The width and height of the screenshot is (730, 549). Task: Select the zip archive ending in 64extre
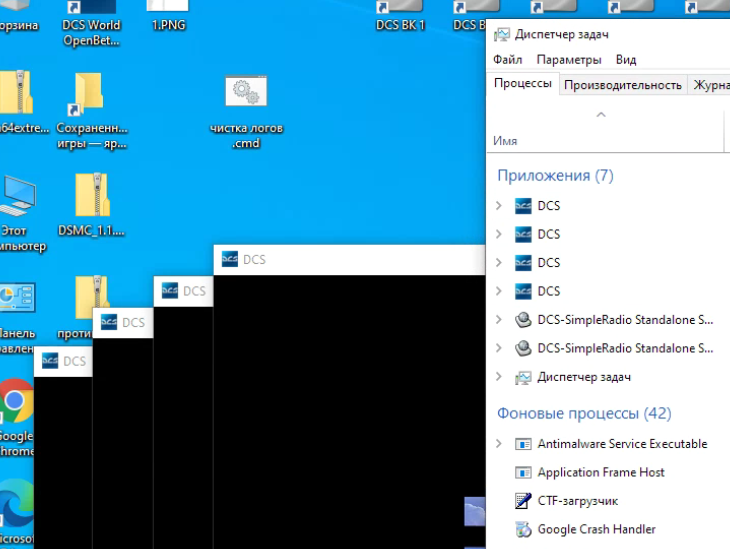pyautogui.click(x=22, y=102)
